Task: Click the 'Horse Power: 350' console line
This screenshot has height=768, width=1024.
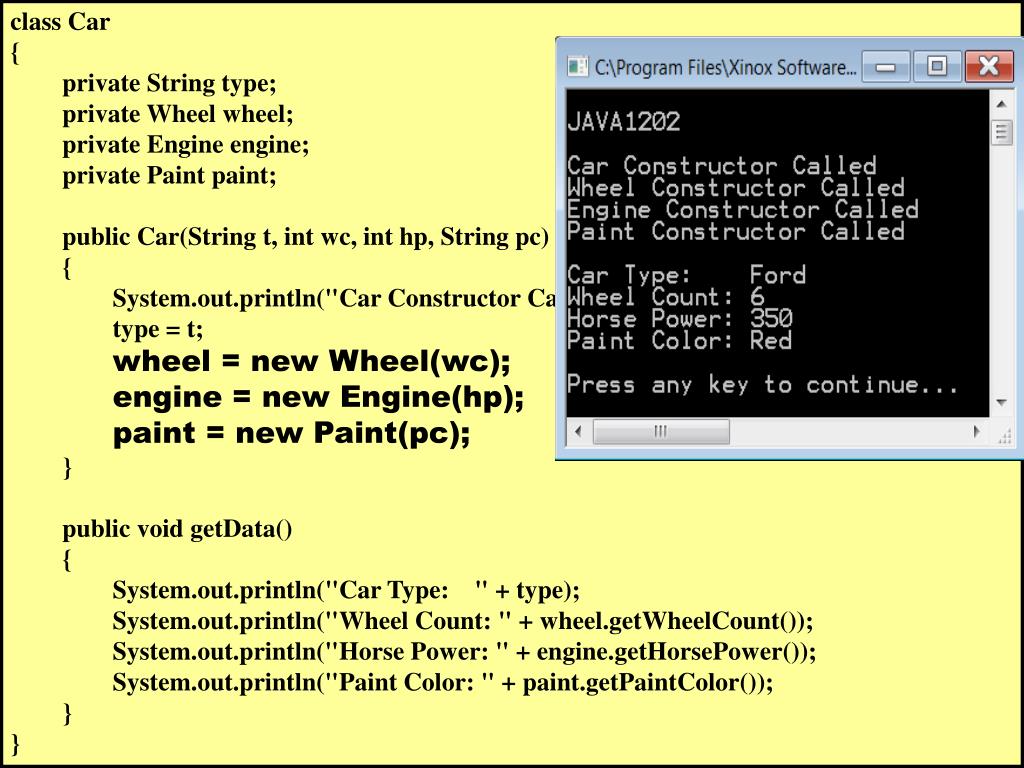Action: [x=680, y=318]
